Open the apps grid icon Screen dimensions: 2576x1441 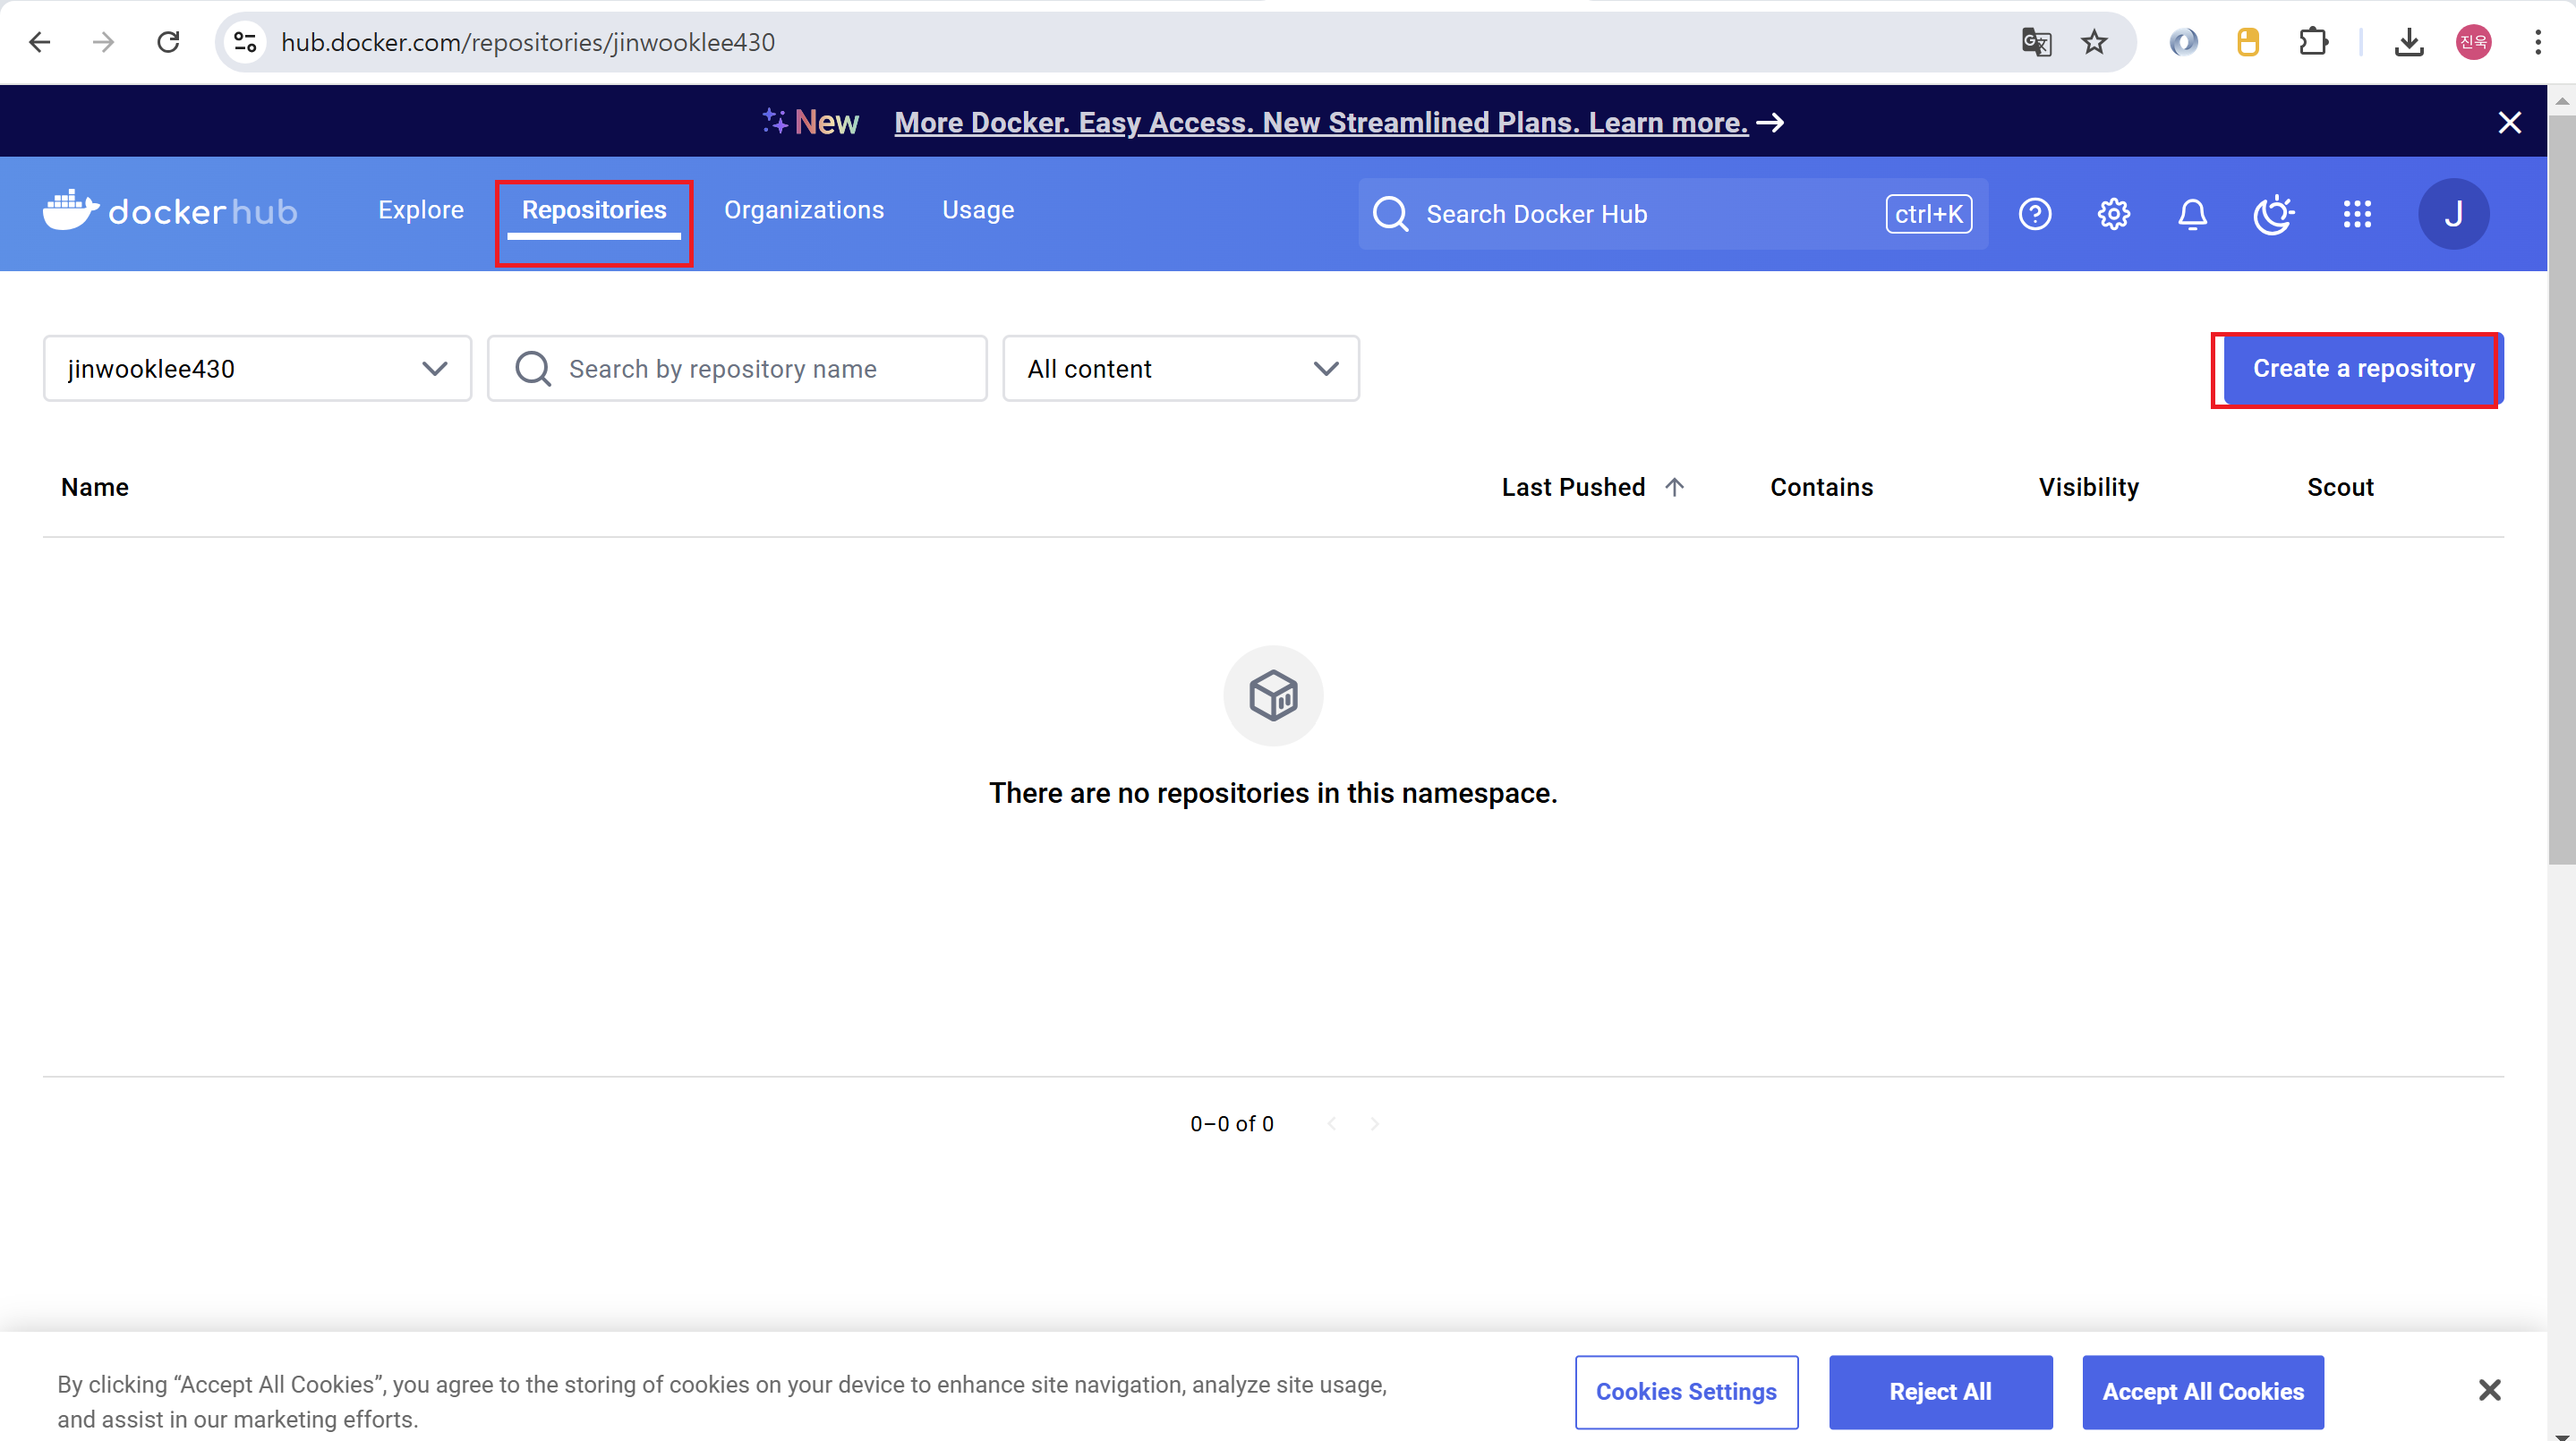click(x=2357, y=214)
